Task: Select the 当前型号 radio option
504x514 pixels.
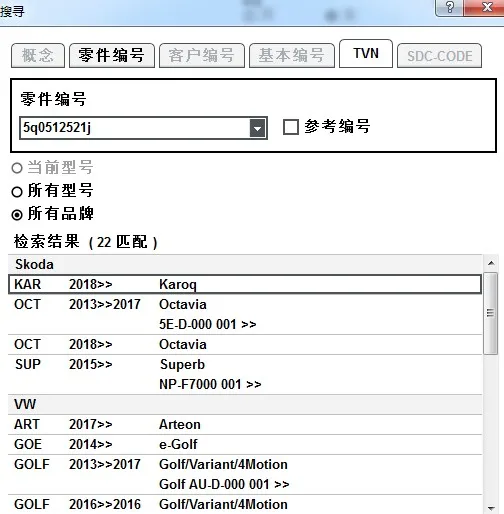Action: [x=17, y=168]
